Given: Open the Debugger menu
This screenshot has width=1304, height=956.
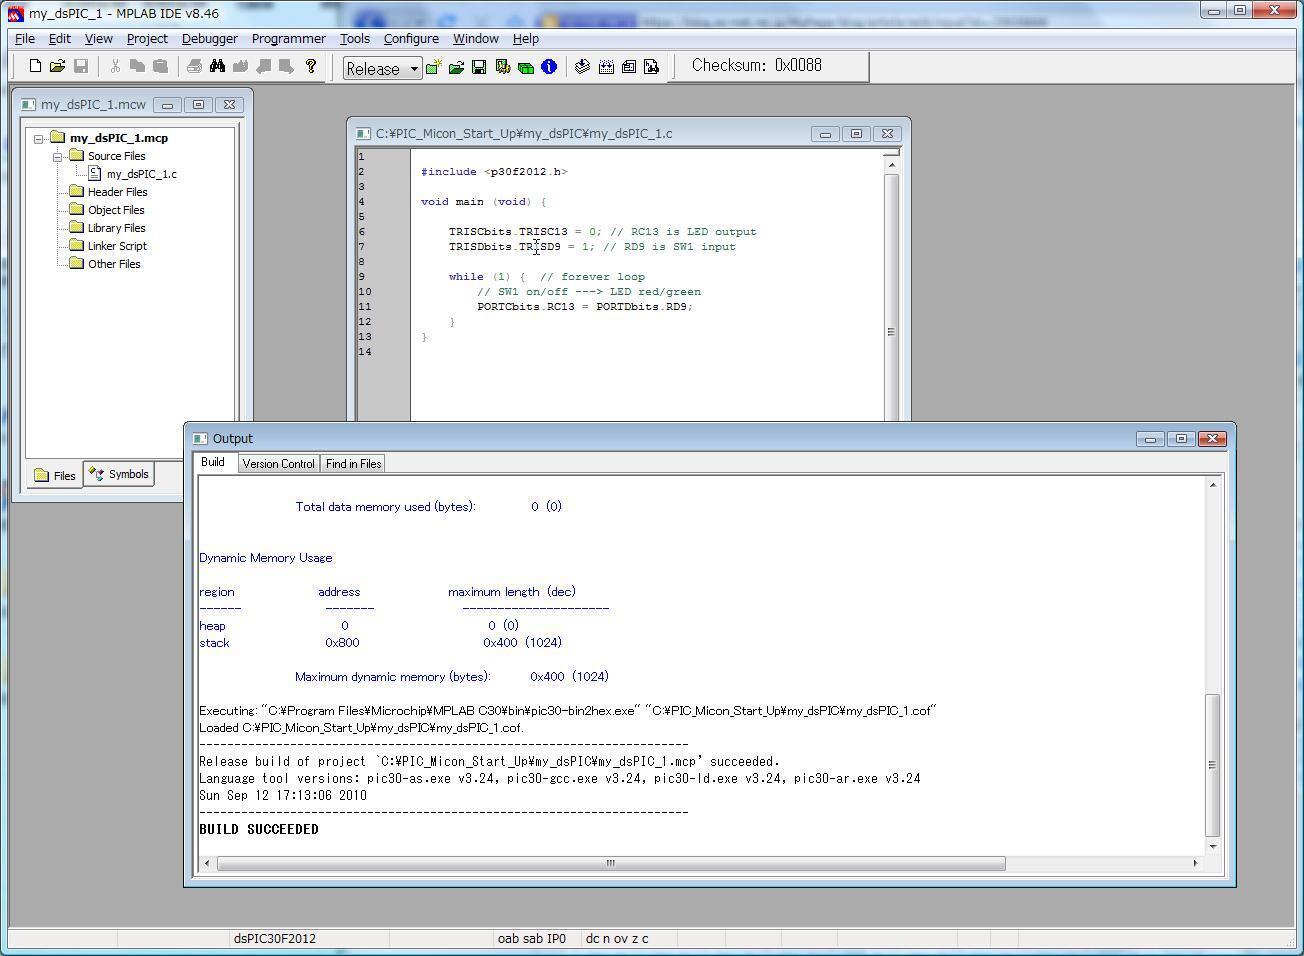Looking at the screenshot, I should (x=209, y=38).
